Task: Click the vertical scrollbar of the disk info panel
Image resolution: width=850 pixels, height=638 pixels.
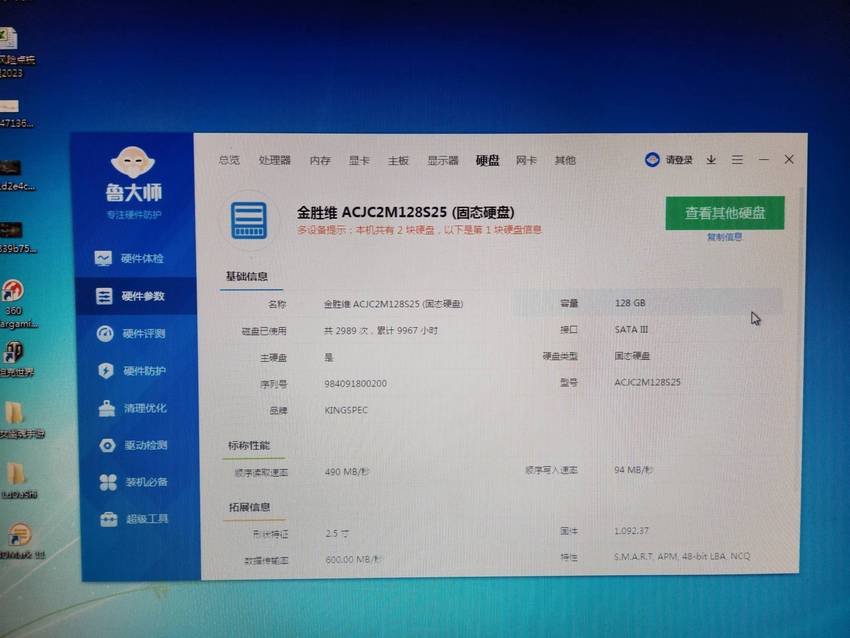Action: (798, 339)
